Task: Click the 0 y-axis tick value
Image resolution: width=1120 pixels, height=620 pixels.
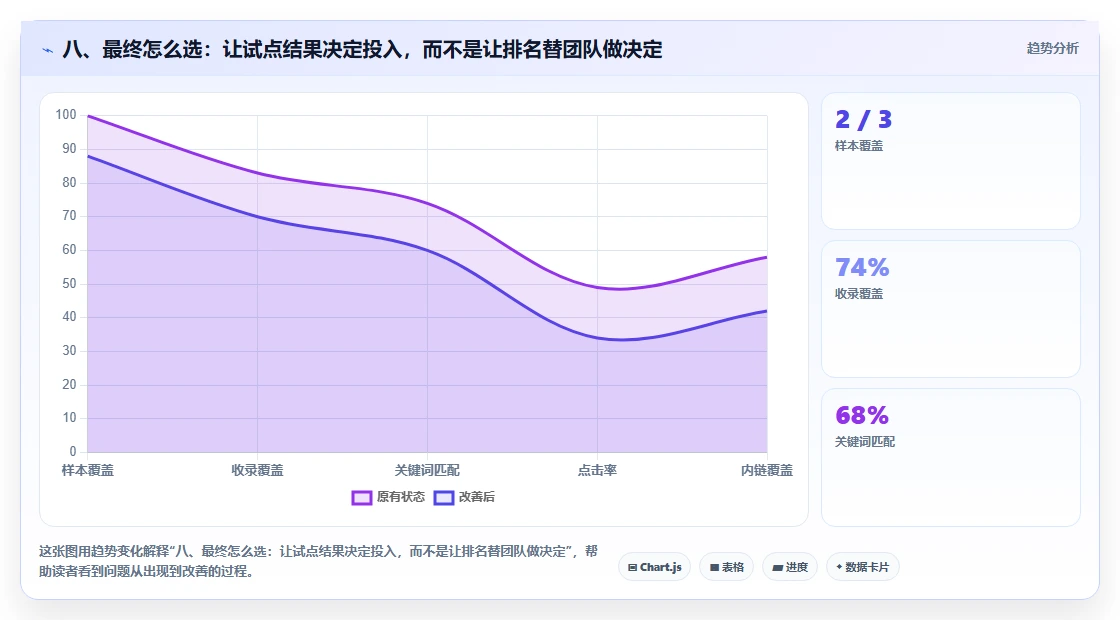Action: point(73,451)
